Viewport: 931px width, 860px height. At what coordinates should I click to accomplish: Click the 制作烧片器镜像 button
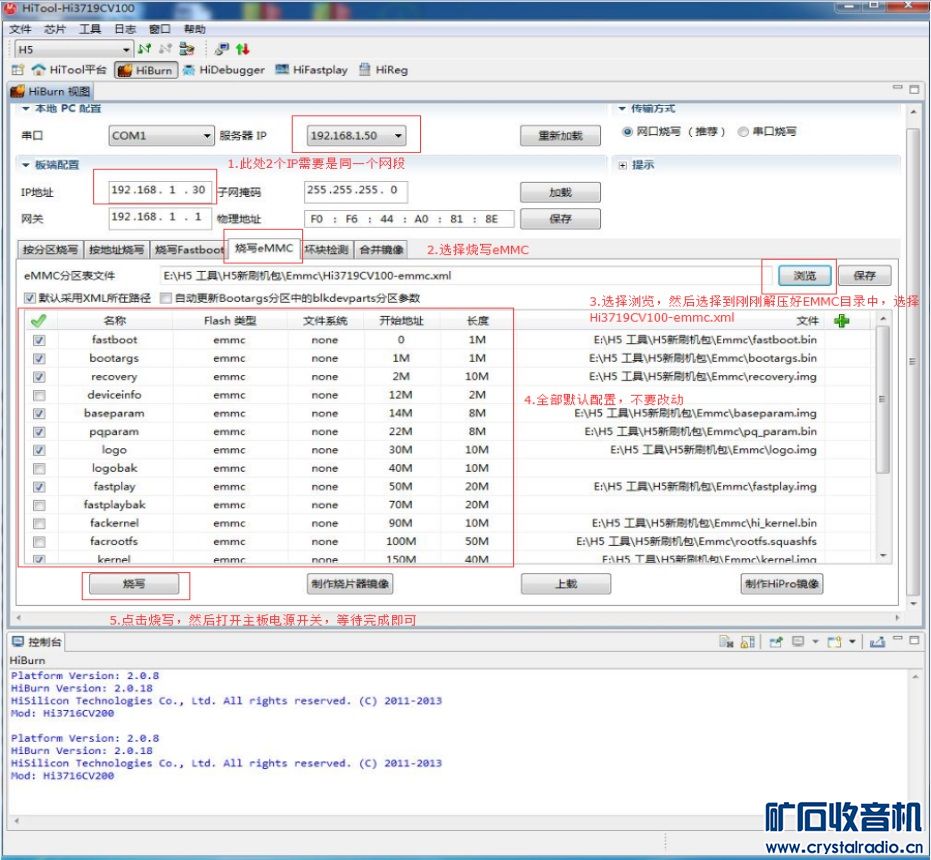[350, 584]
